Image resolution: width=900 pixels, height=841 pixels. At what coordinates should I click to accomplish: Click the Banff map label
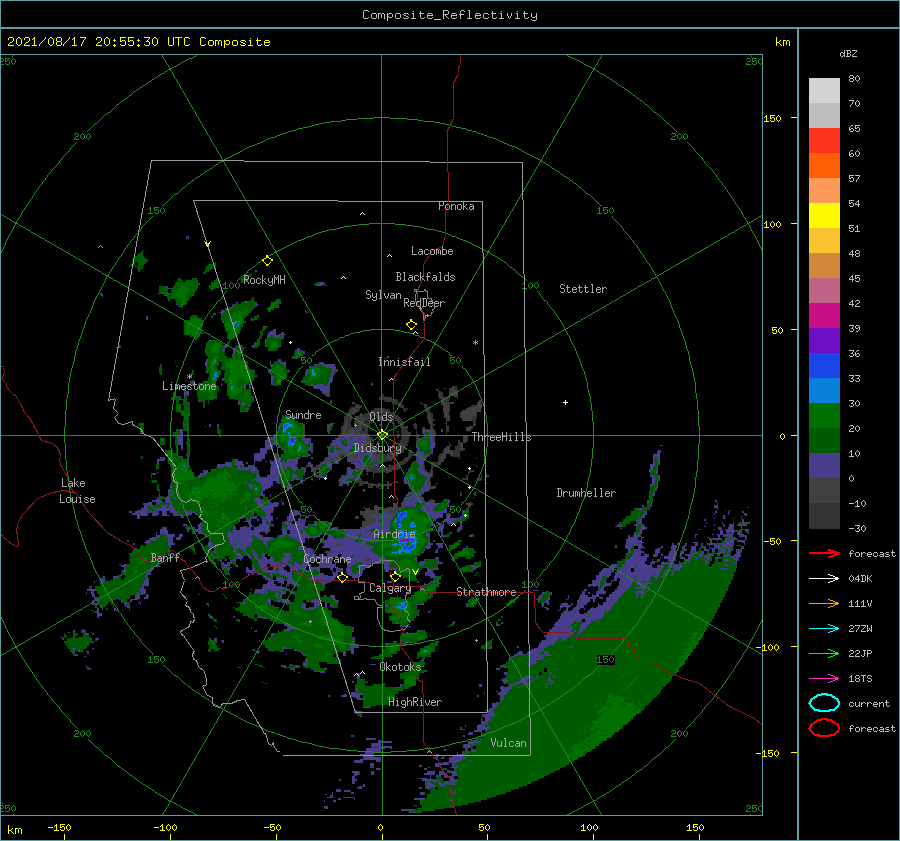(165, 557)
